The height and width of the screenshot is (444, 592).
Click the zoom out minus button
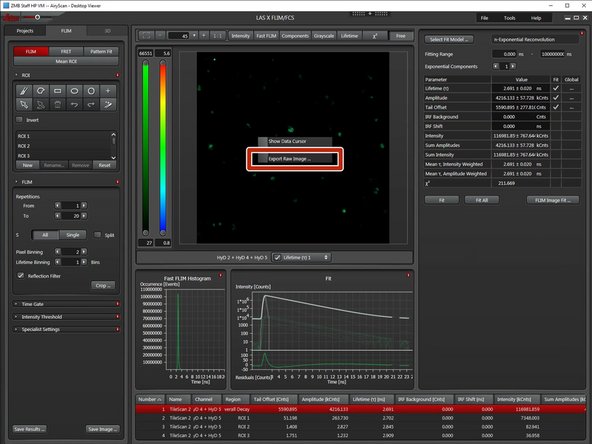coord(160,35)
